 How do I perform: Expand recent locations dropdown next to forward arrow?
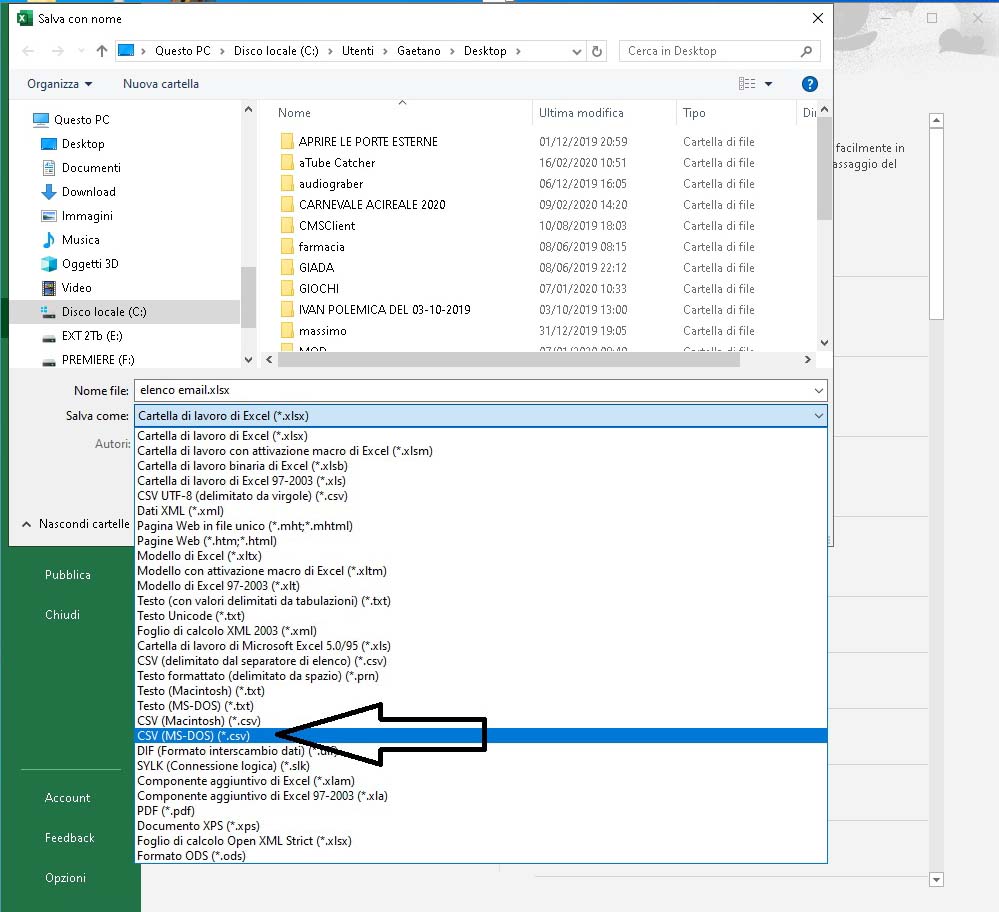tap(80, 51)
